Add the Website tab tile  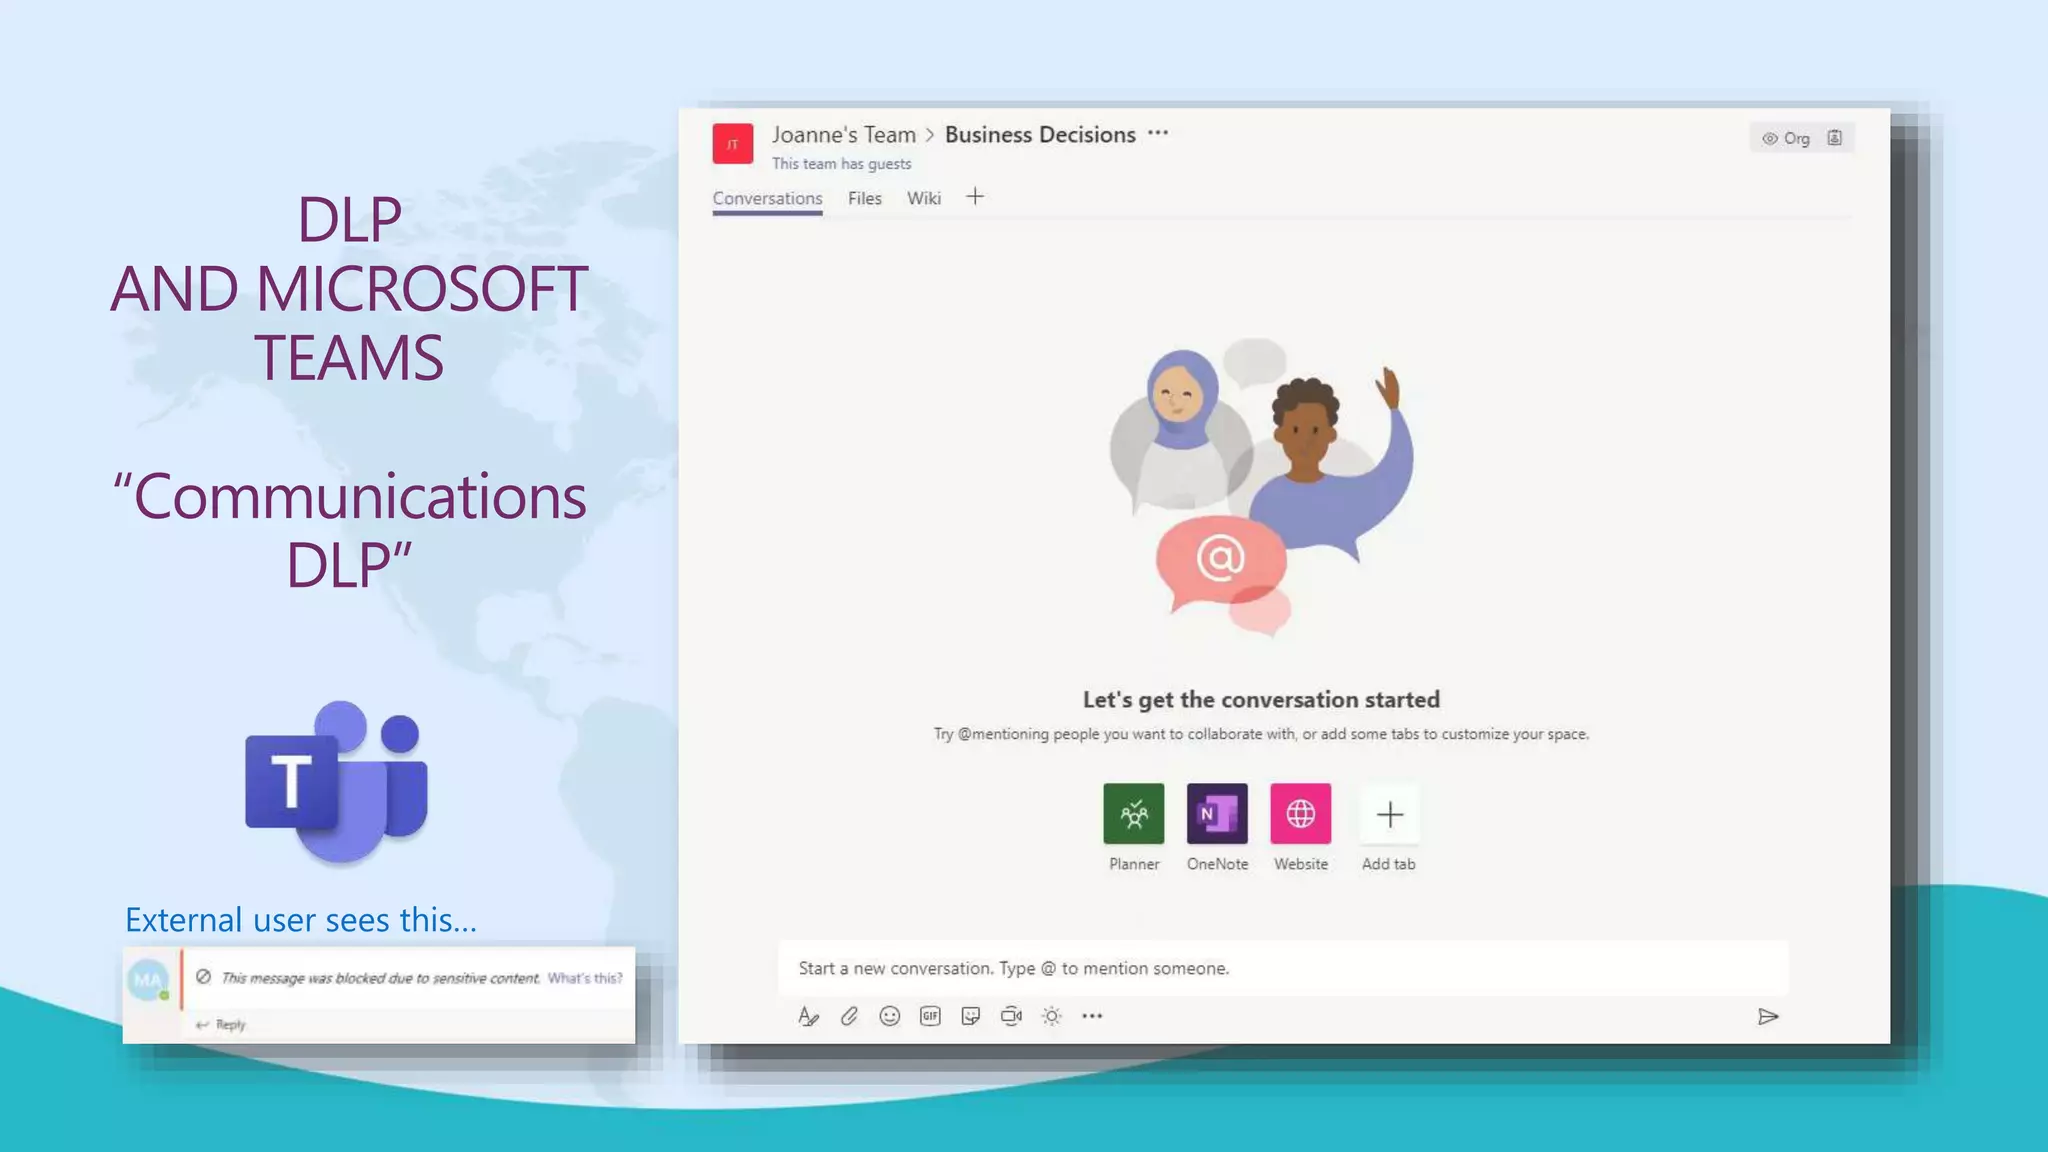[x=1300, y=813]
